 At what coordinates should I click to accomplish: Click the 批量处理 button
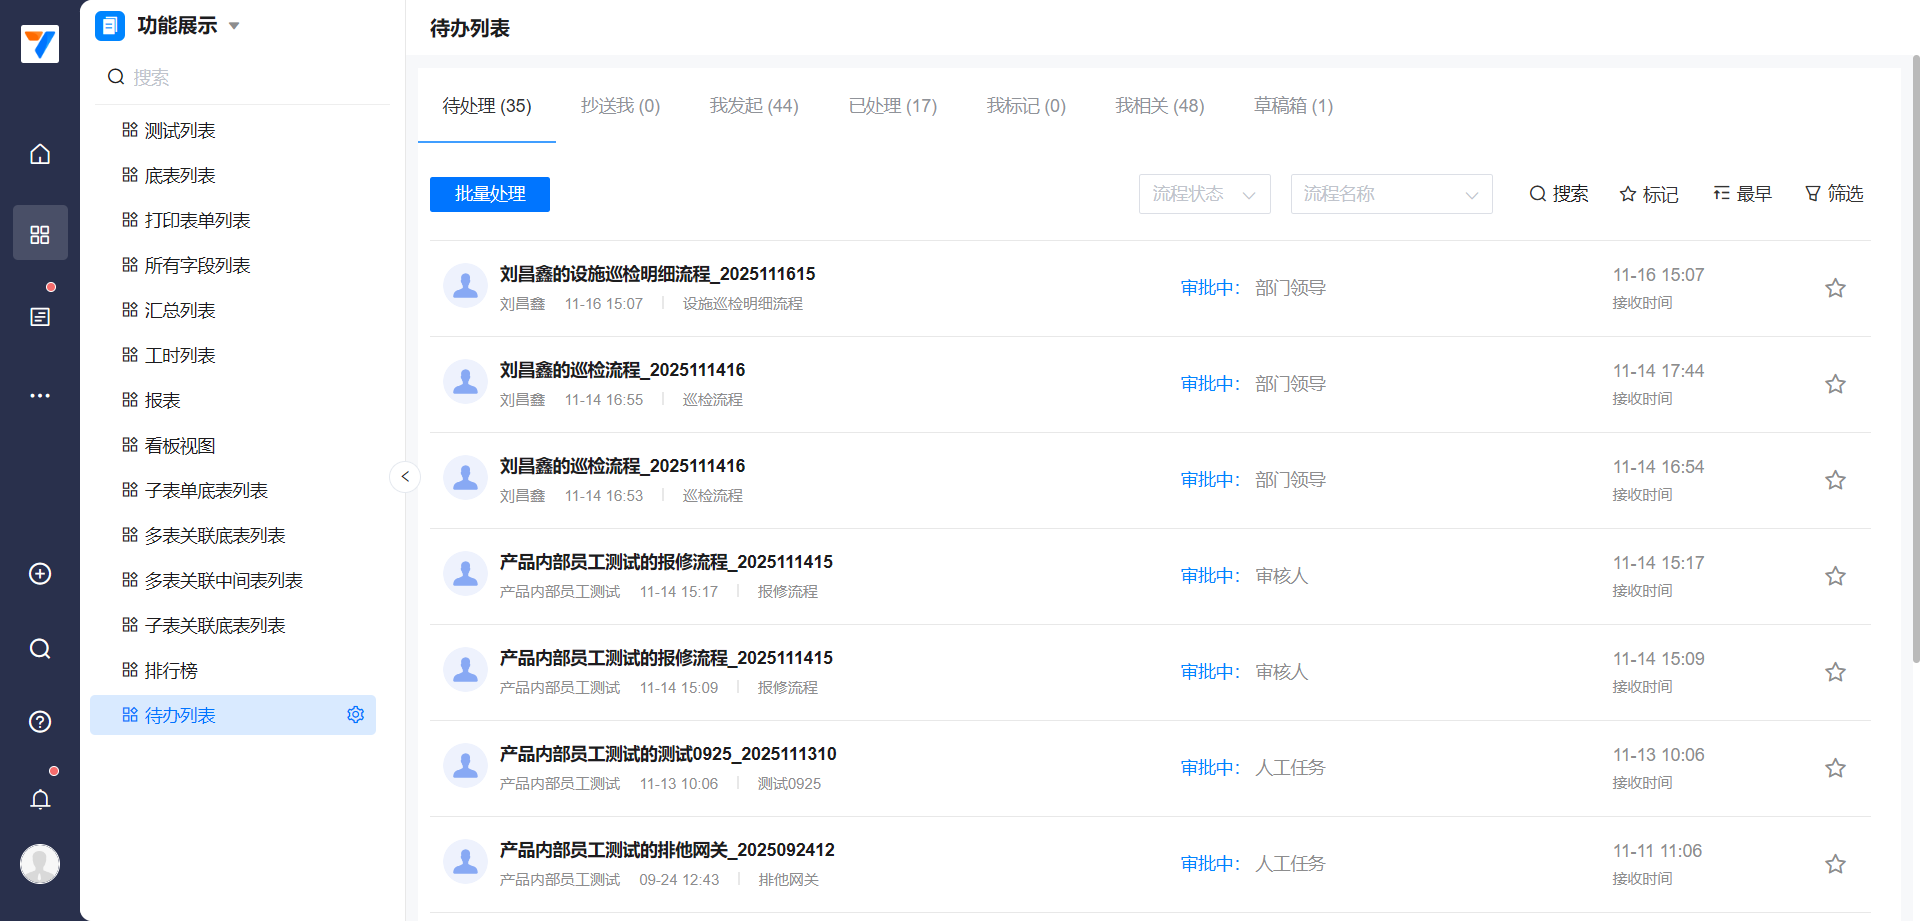(490, 194)
